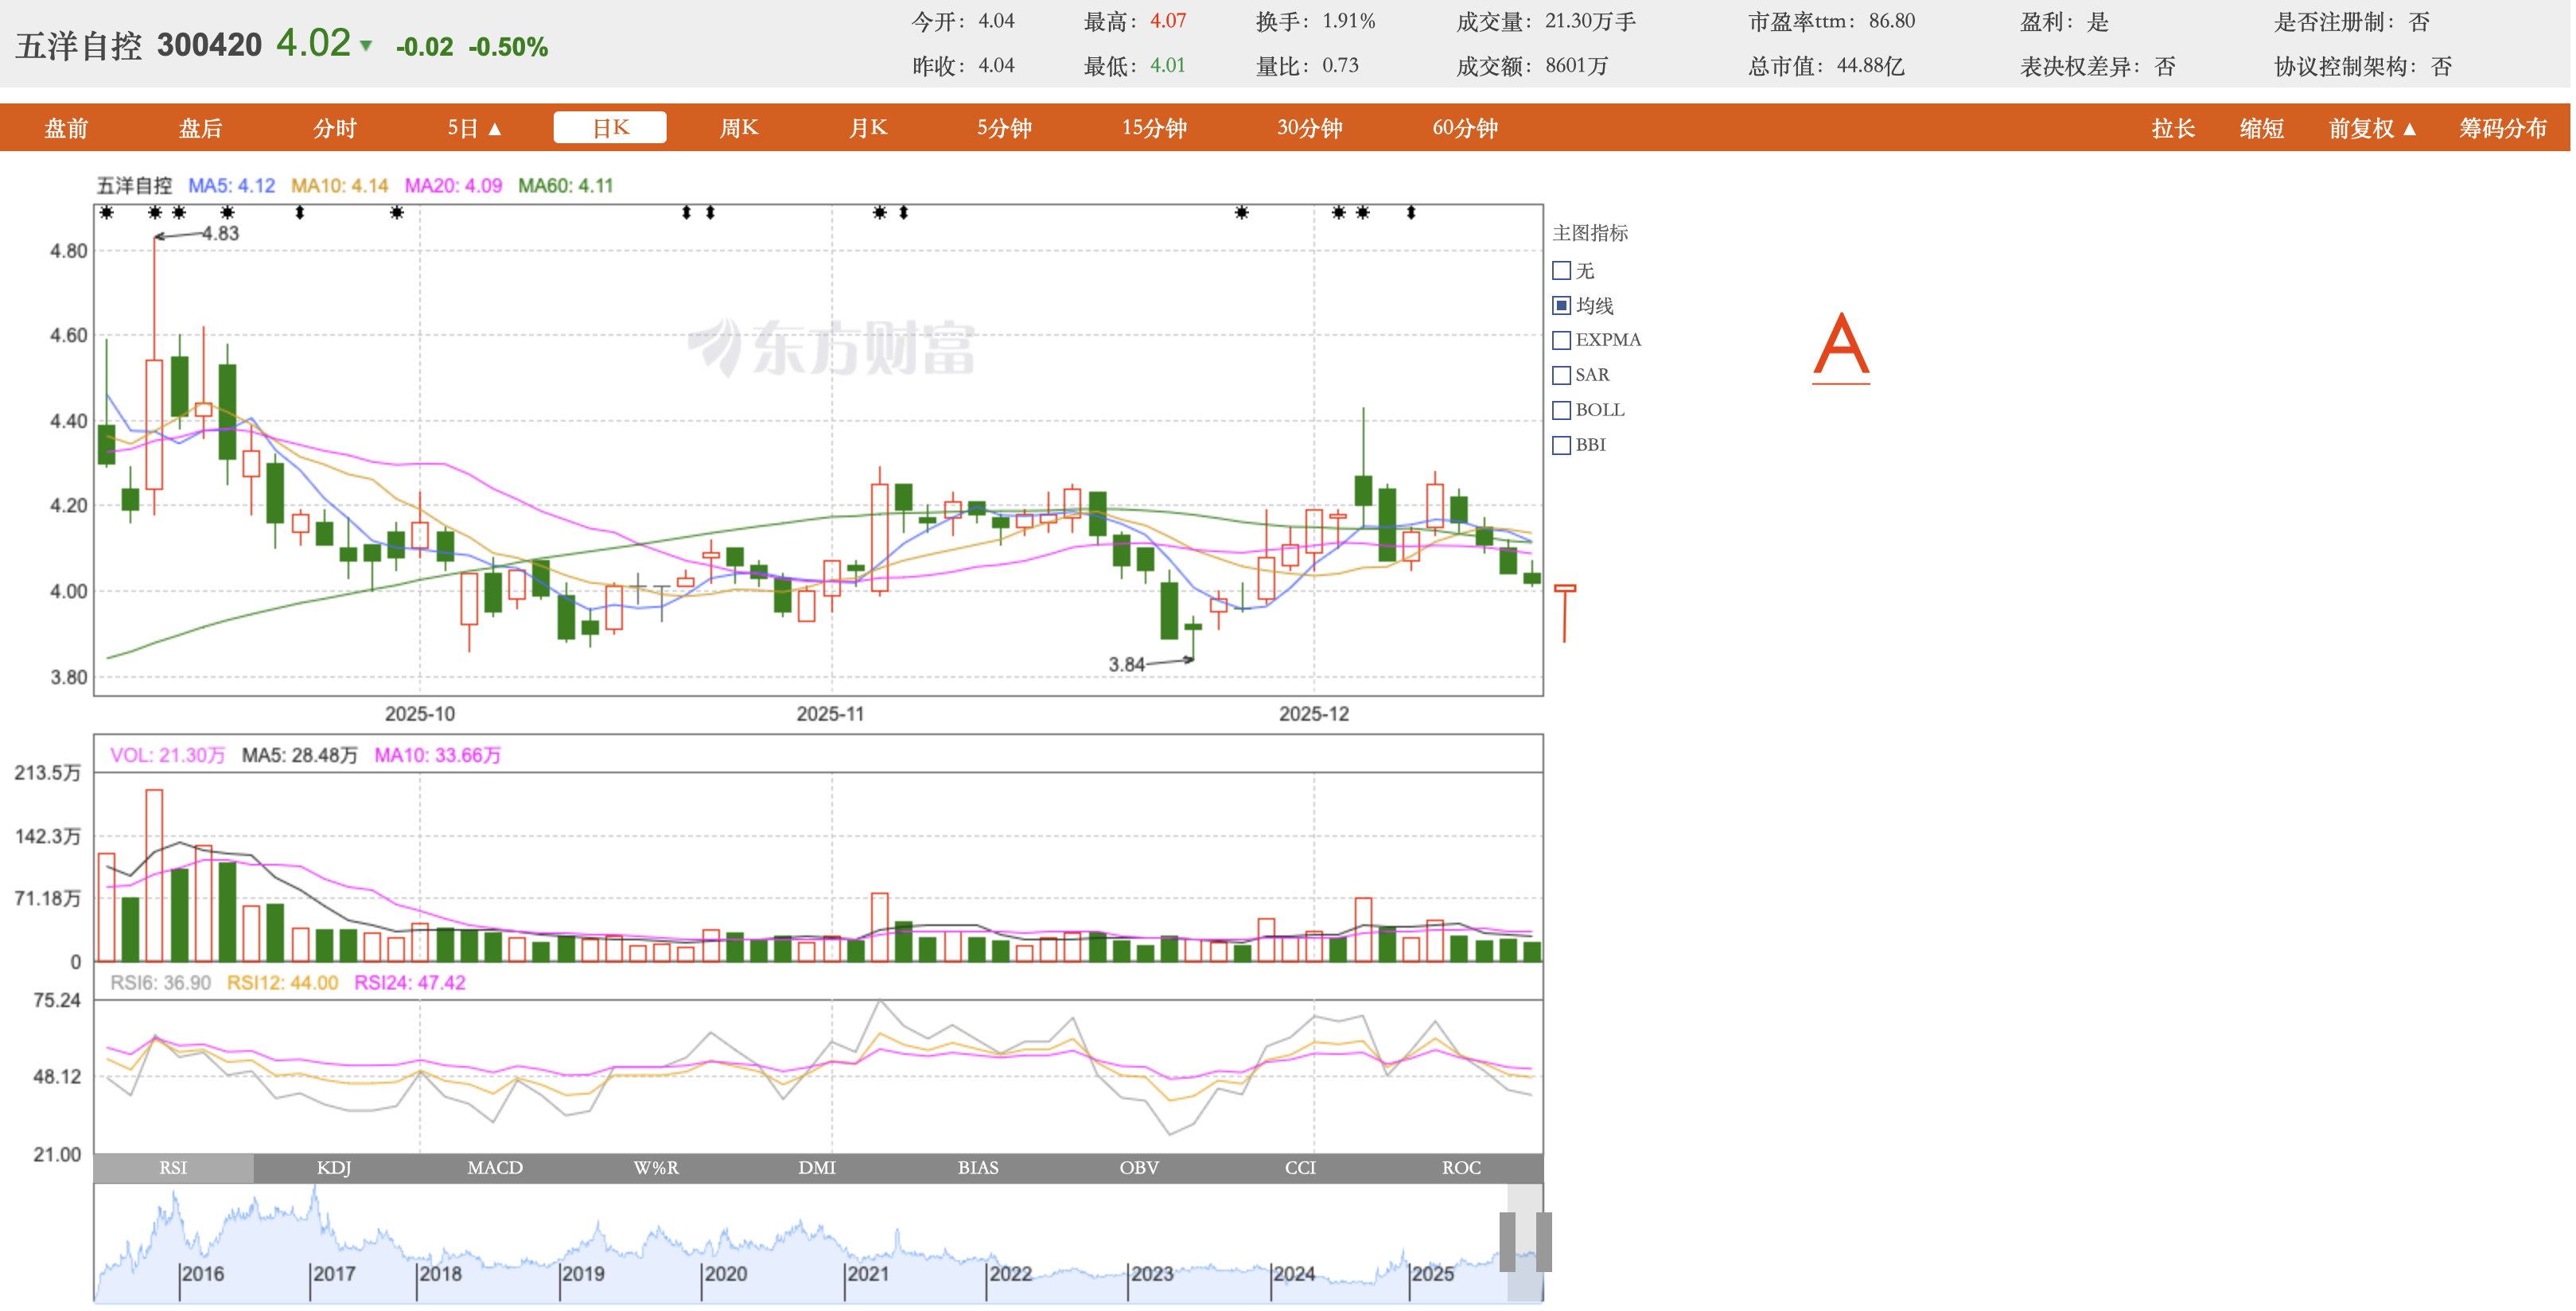Viewport: 2576px width, 1311px height.
Task: Enable the EXPMA indicator checkbox
Action: [1561, 340]
